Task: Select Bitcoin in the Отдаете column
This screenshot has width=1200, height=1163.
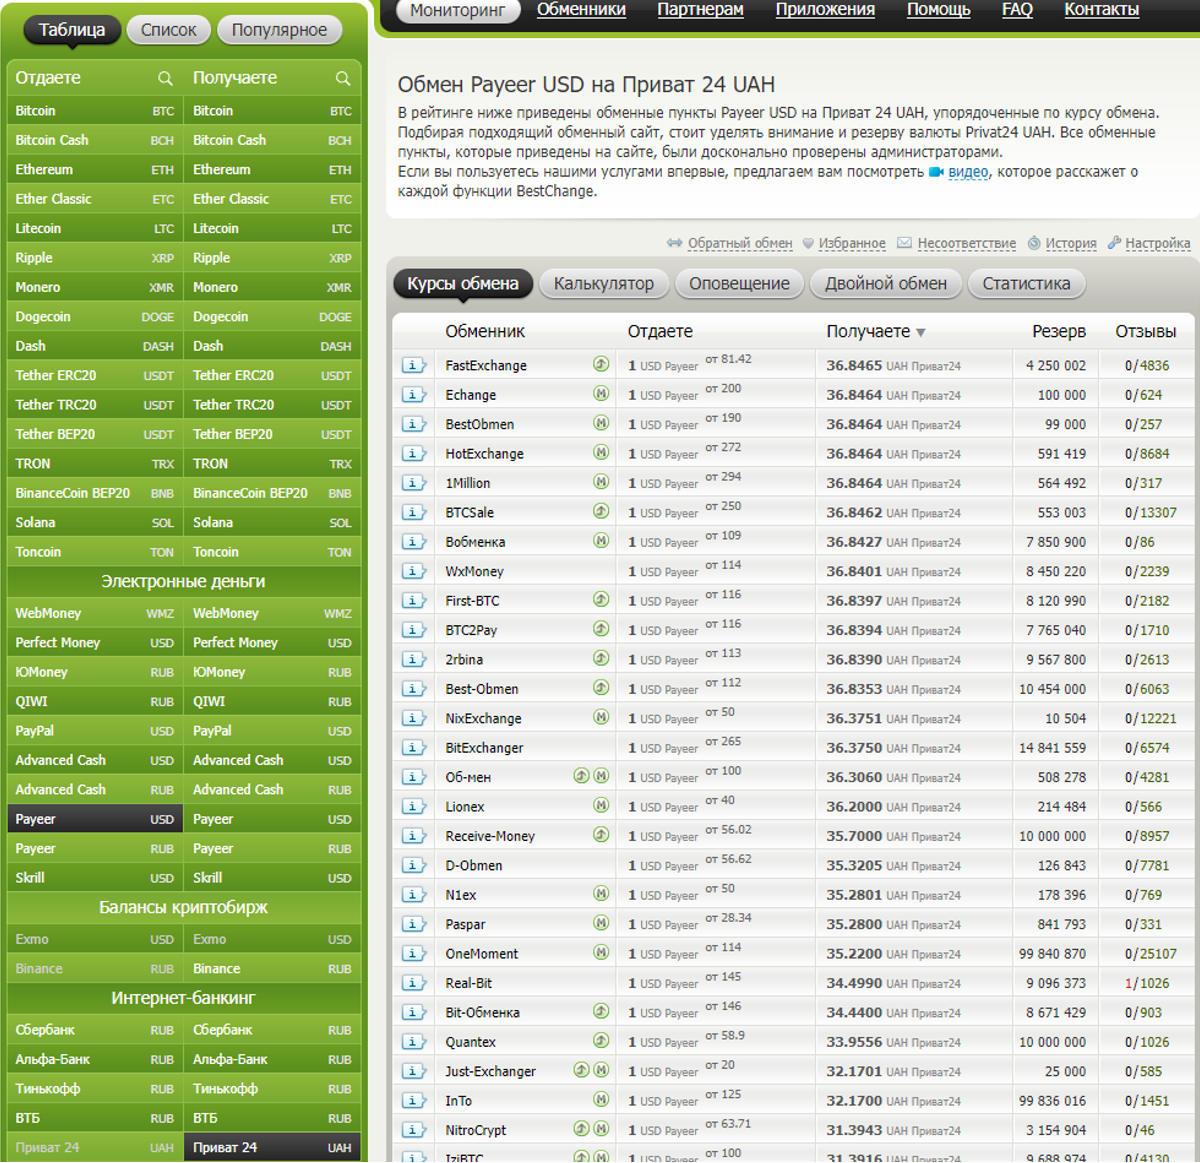Action: (95, 111)
